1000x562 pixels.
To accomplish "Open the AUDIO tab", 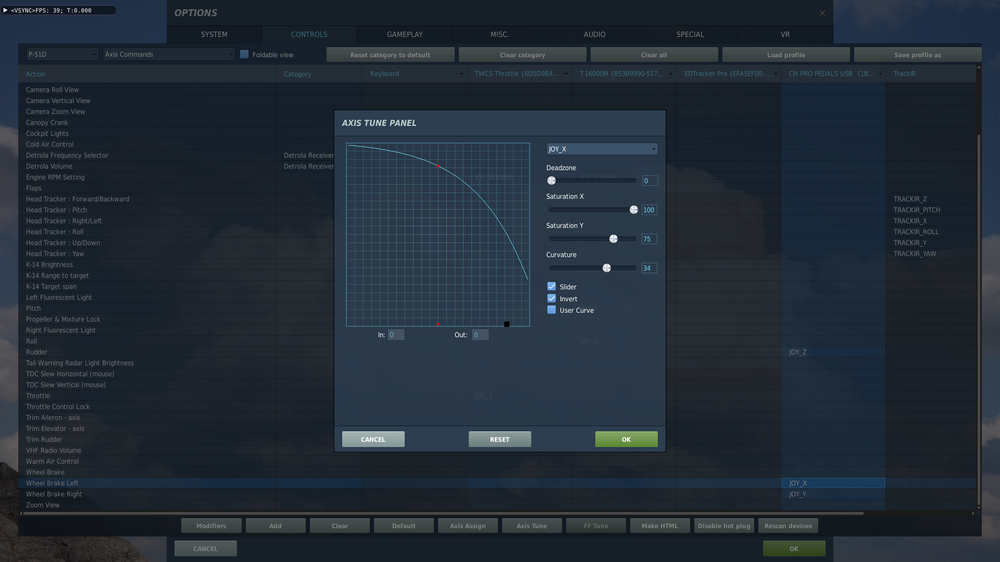I will click(594, 34).
